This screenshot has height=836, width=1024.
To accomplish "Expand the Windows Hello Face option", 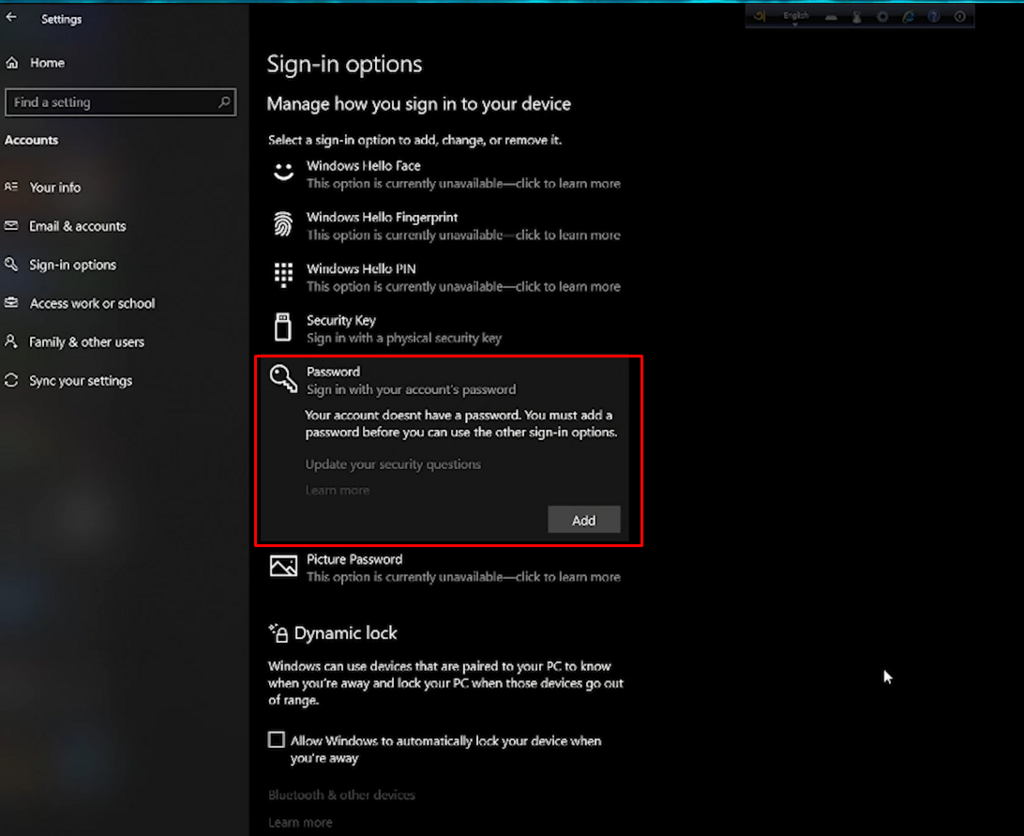I will pos(444,174).
